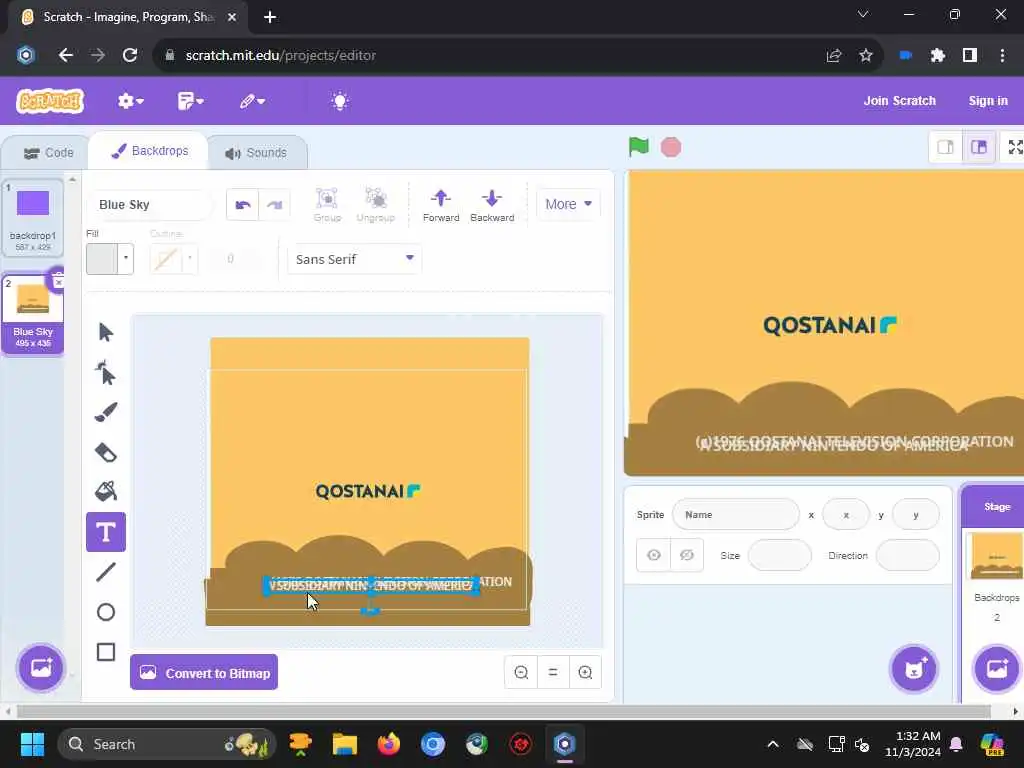Reset the paint canvas zoom

tap(552, 672)
